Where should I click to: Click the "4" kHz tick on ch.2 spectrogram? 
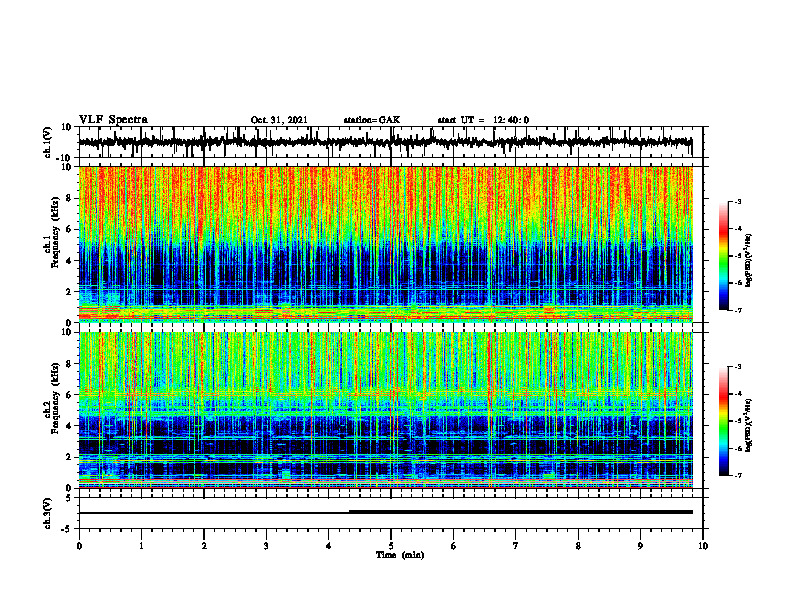pos(69,426)
